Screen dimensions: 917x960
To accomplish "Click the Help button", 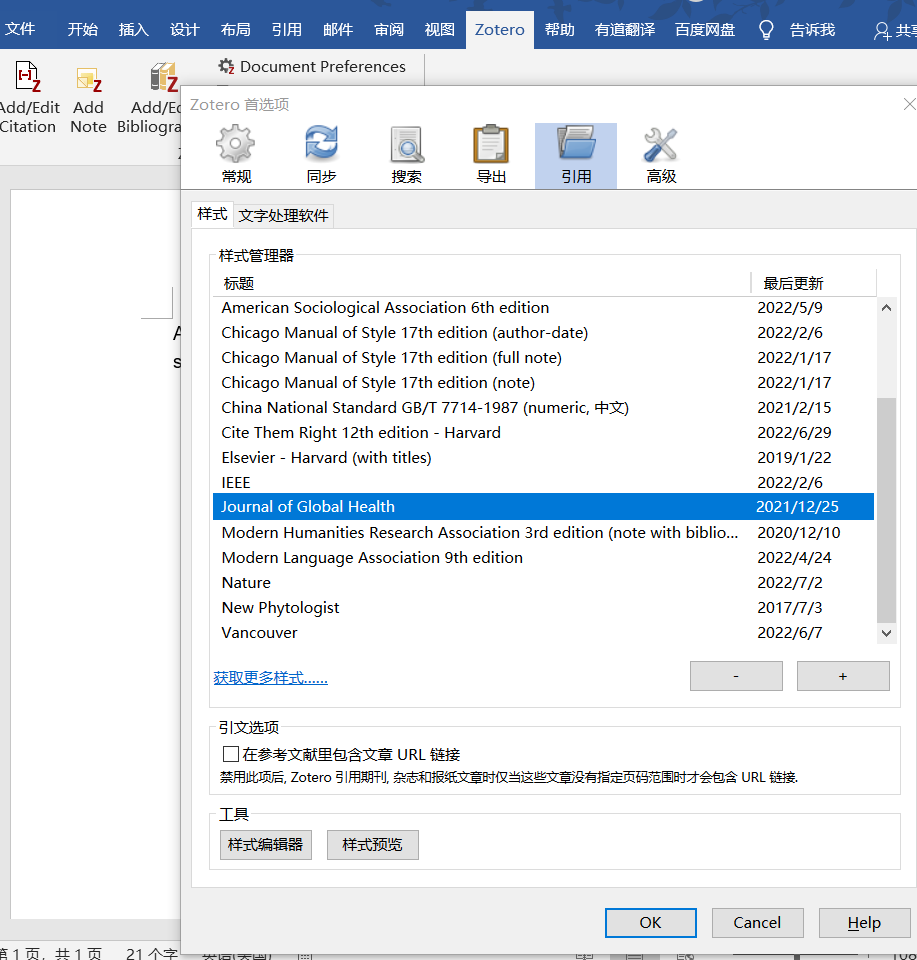I will tap(864, 923).
